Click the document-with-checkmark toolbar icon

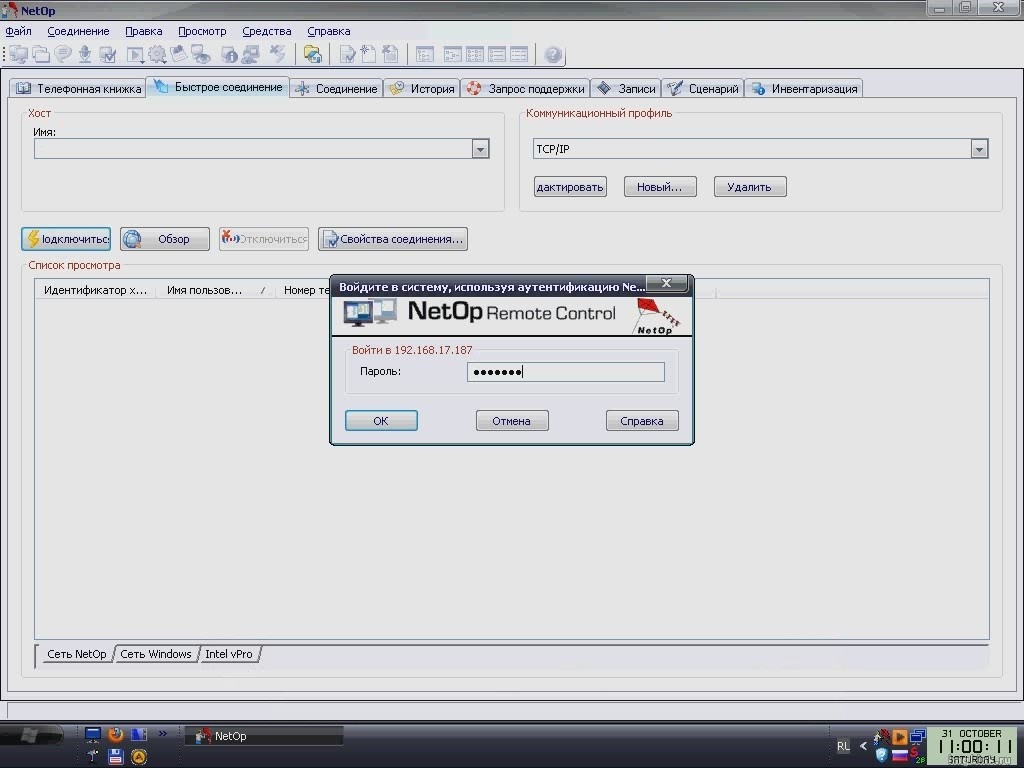click(347, 55)
